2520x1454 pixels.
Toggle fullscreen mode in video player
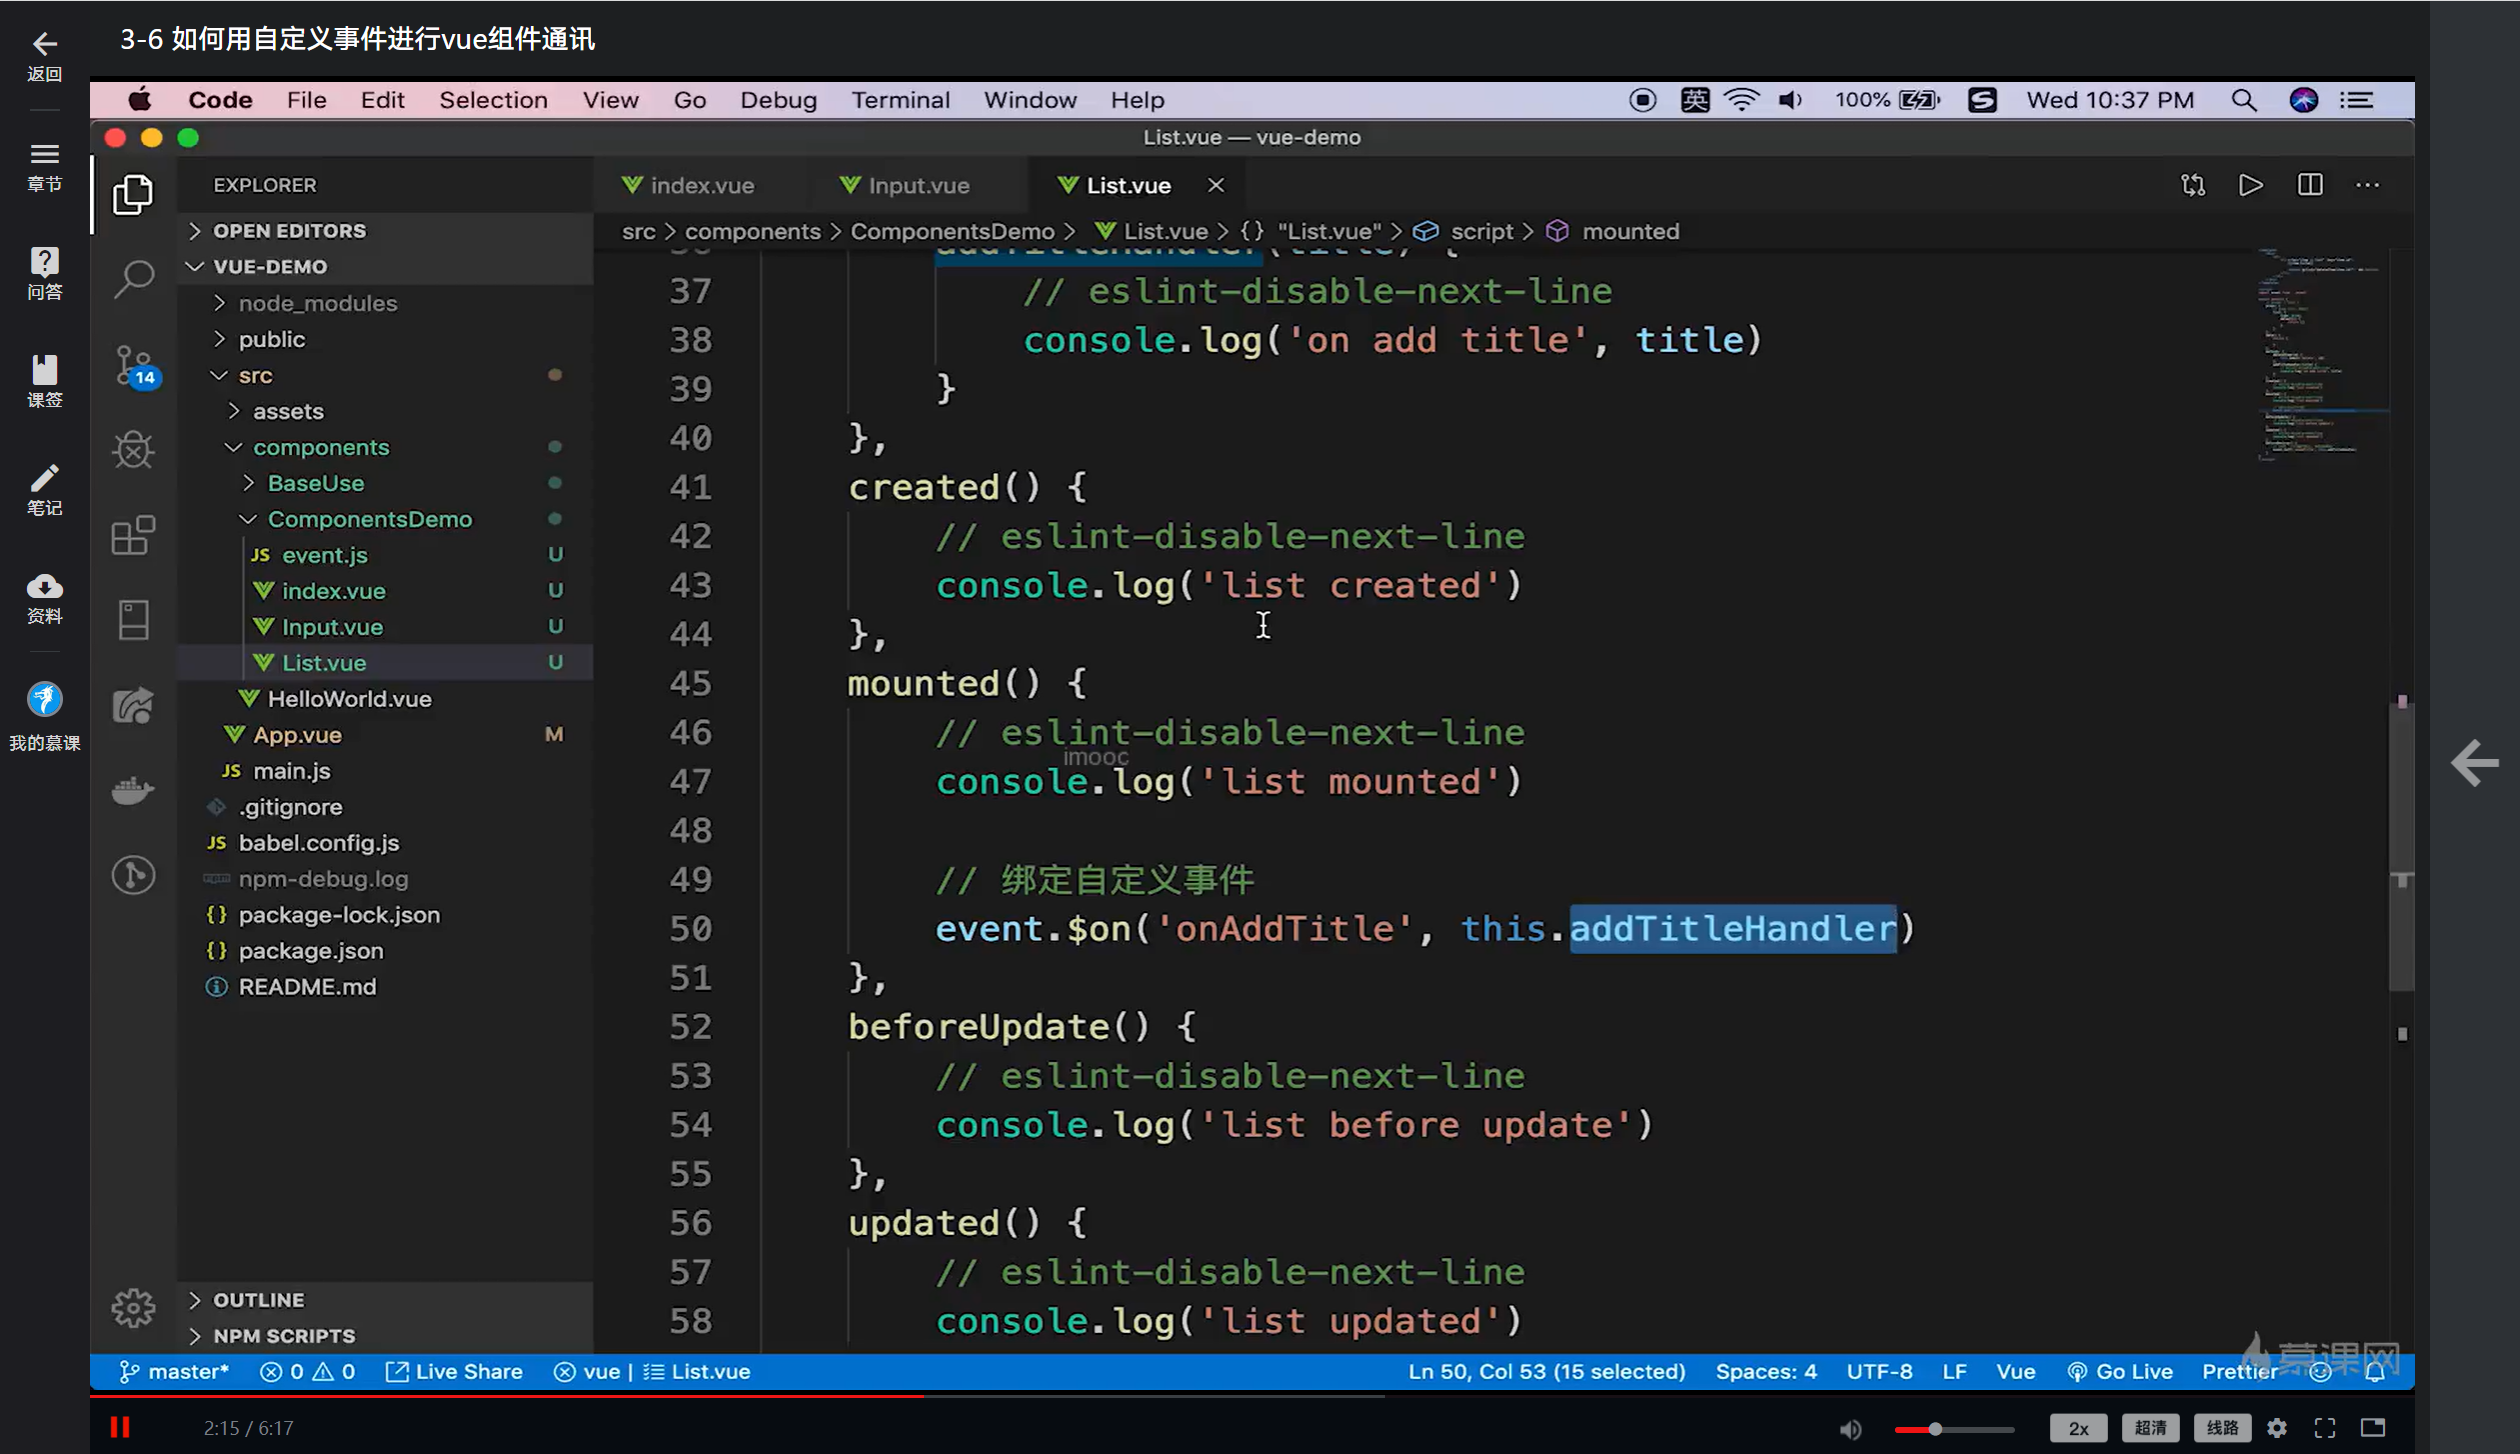click(2325, 1428)
